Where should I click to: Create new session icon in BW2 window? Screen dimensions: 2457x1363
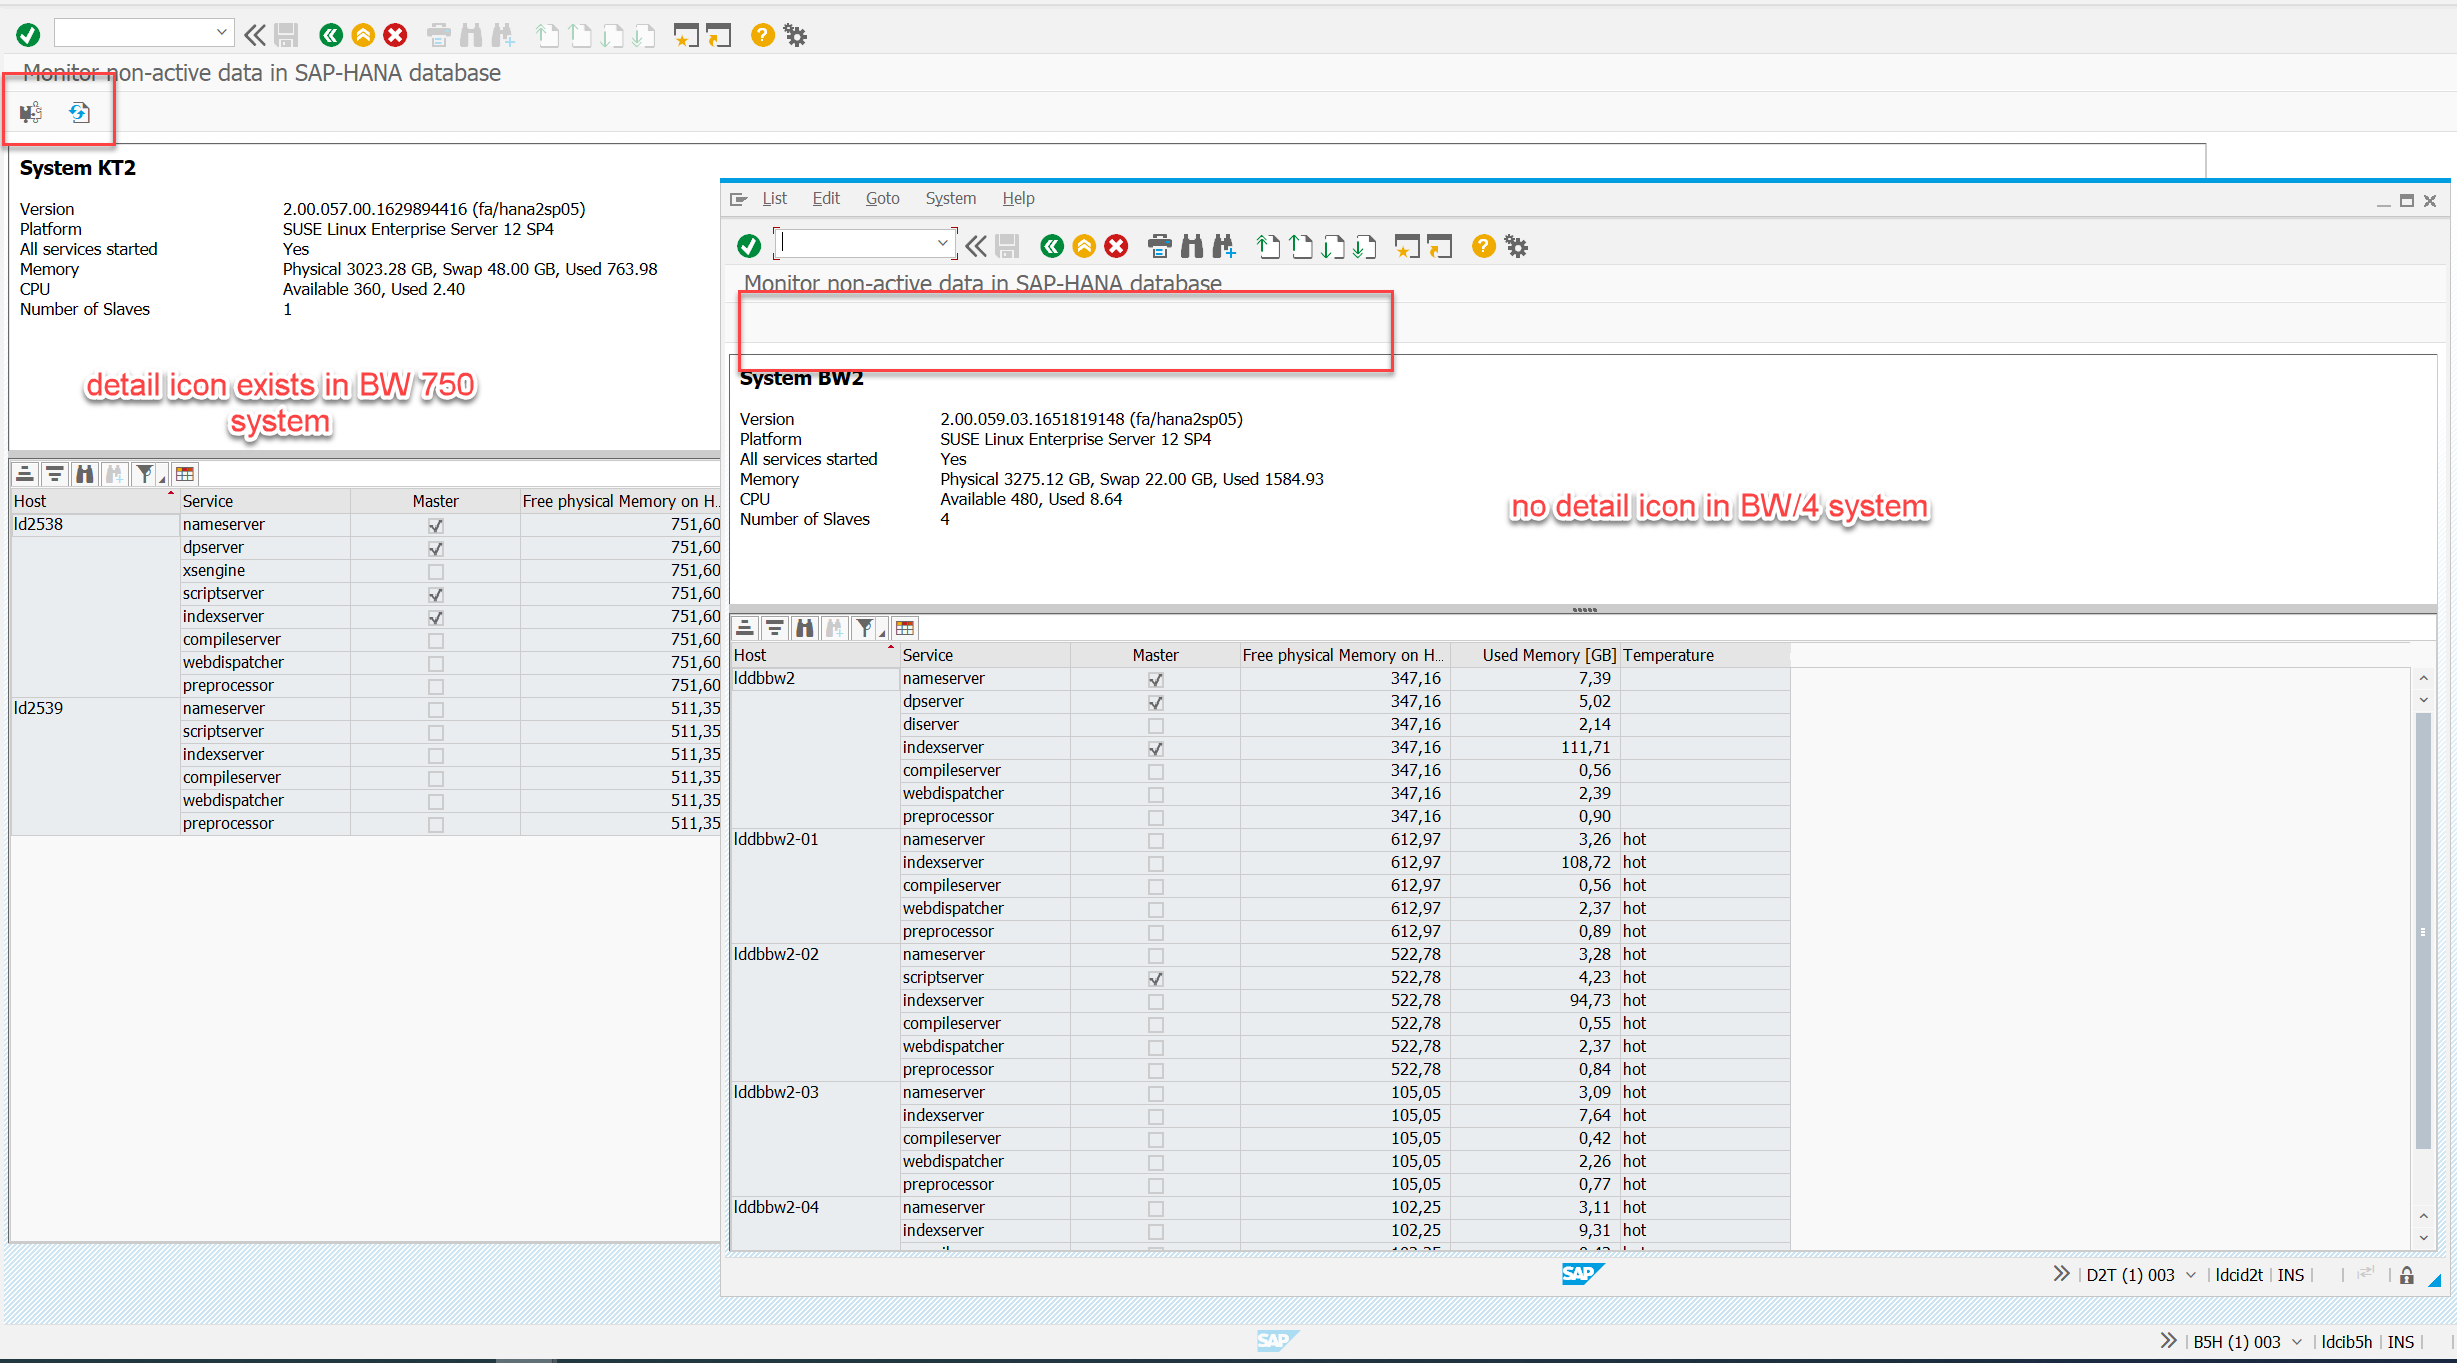click(x=1407, y=246)
